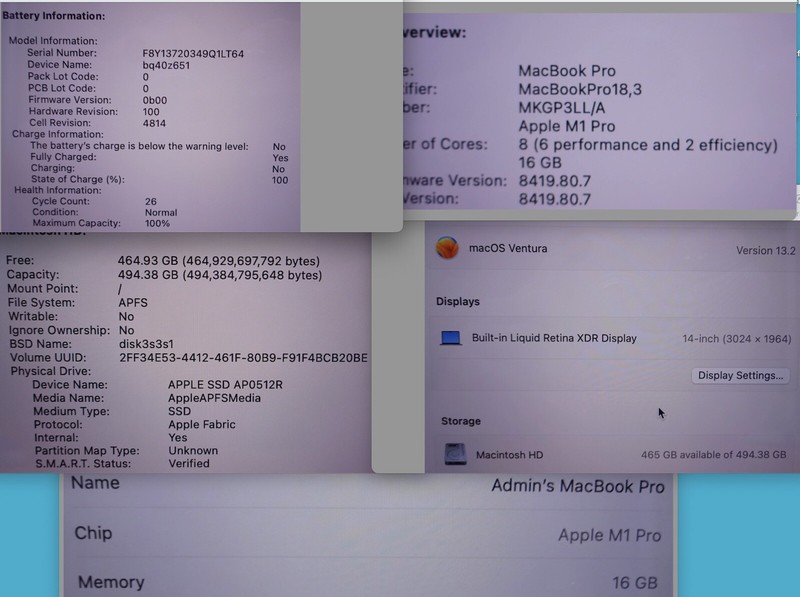Click the macOS Ventura label

click(x=508, y=248)
